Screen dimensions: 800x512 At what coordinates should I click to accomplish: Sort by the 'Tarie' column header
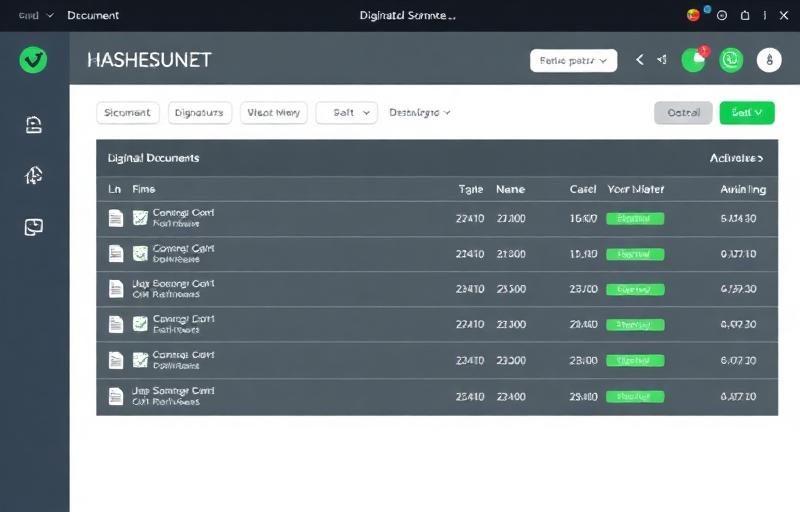[470, 189]
